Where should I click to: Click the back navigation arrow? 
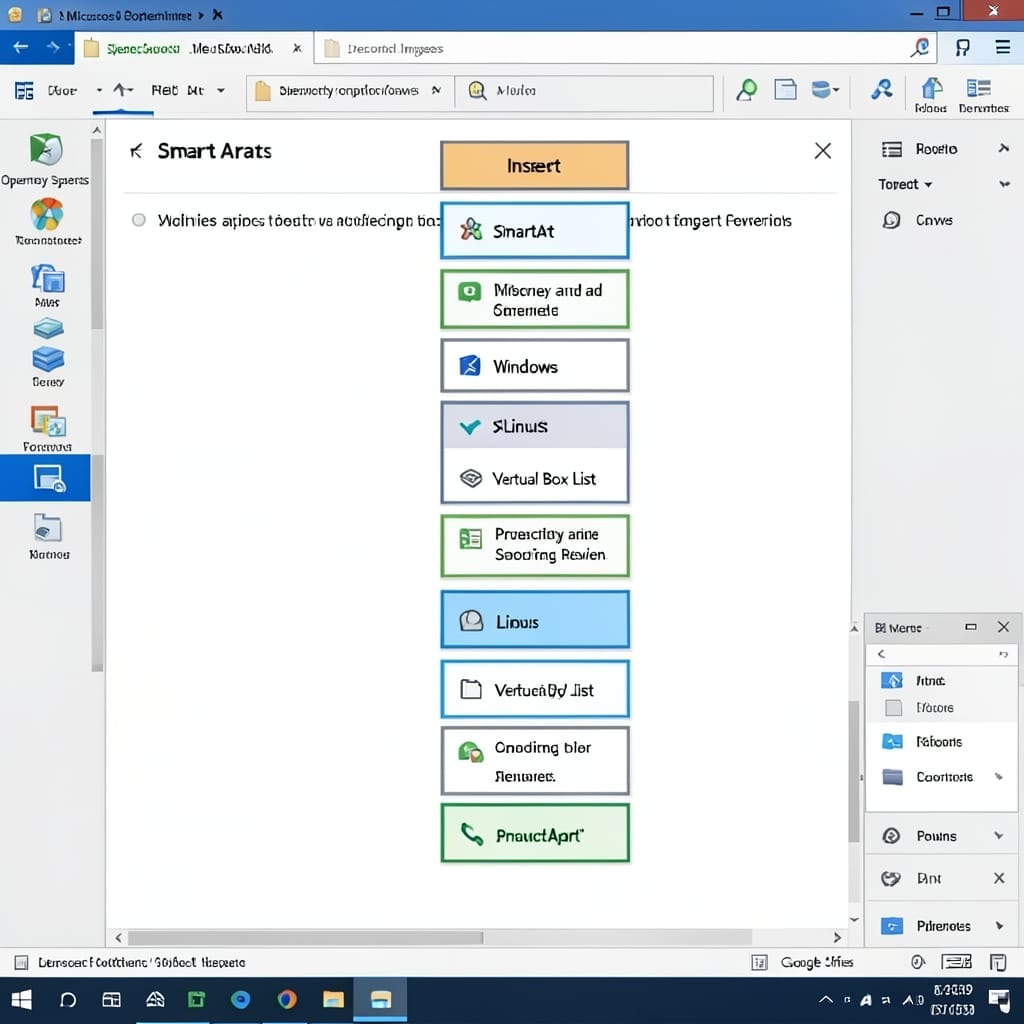click(x=21, y=48)
